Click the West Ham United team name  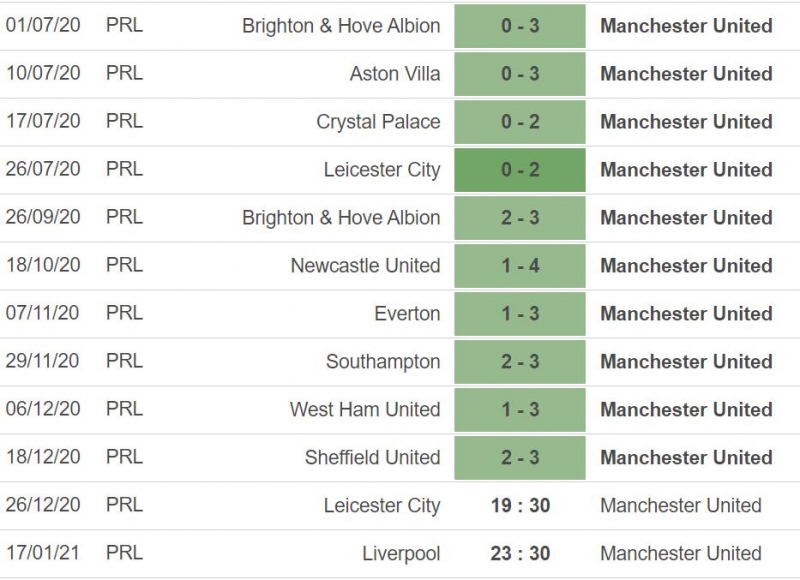(365, 410)
